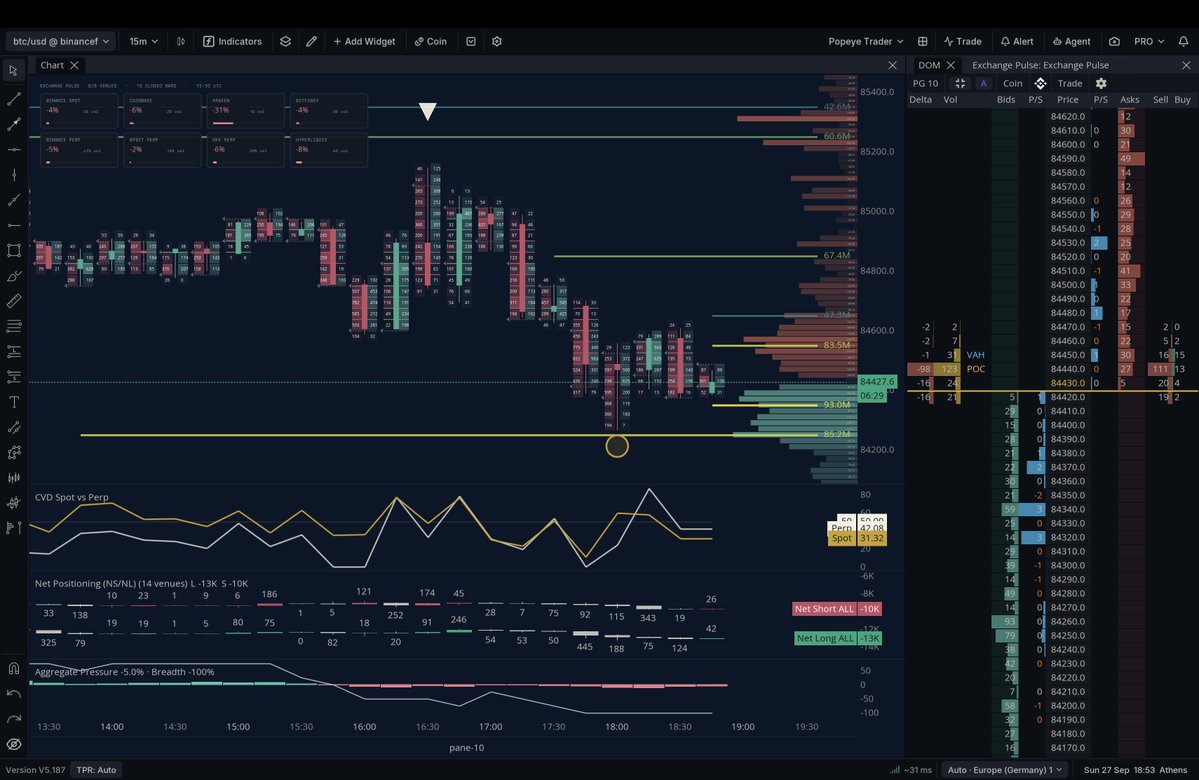Activate the brush drawing tool
The height and width of the screenshot is (780, 1199).
click(14, 276)
